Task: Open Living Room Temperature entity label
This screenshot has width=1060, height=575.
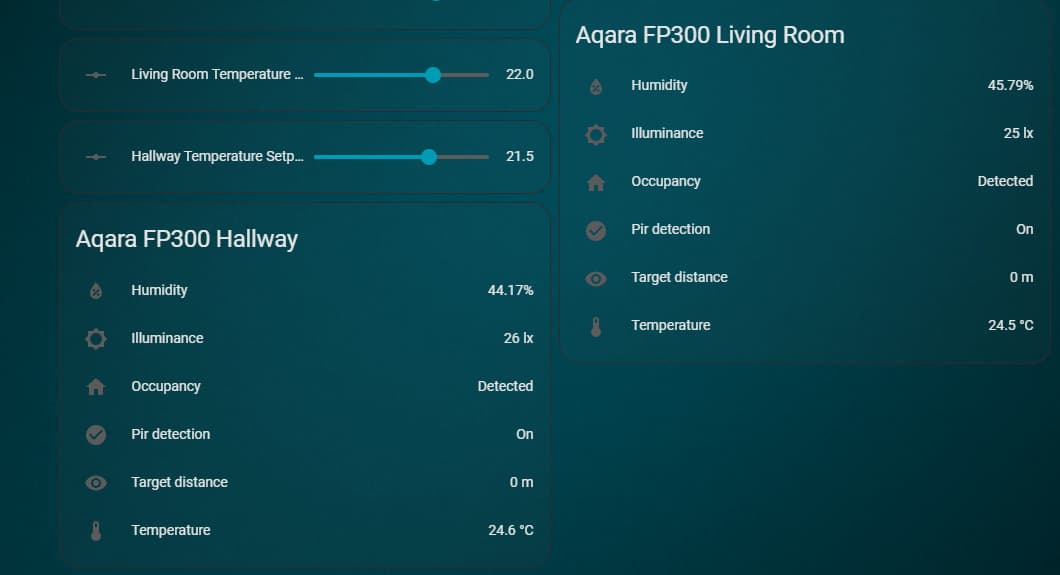Action: [x=671, y=325]
